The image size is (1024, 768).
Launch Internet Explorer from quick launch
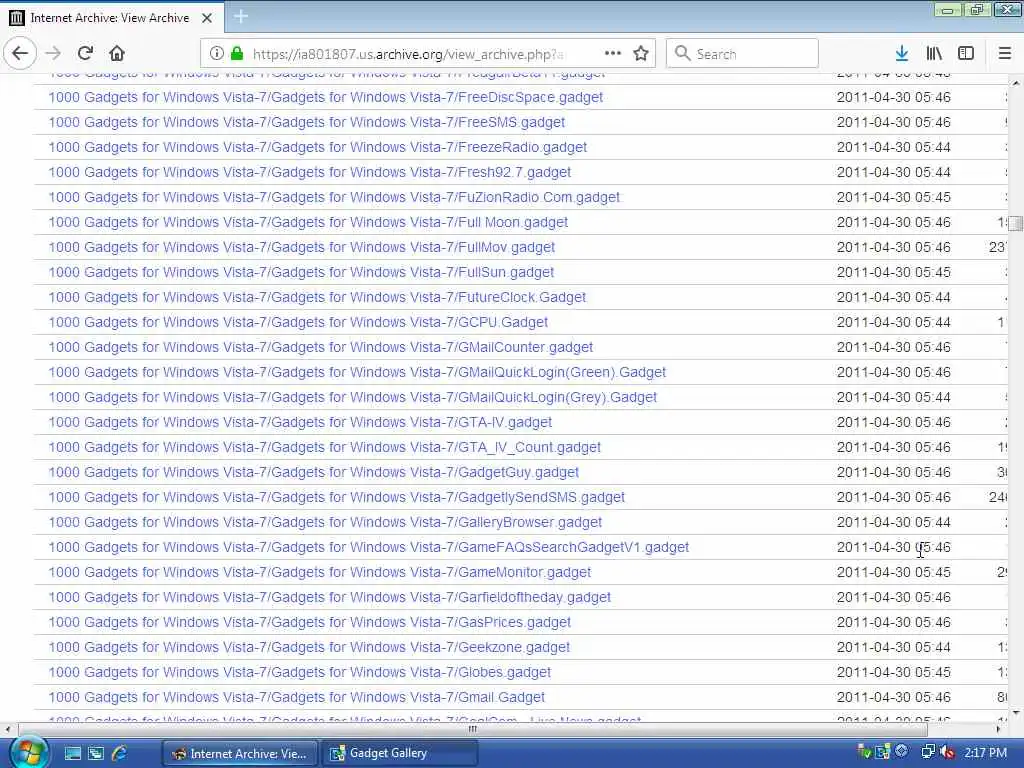pos(120,754)
